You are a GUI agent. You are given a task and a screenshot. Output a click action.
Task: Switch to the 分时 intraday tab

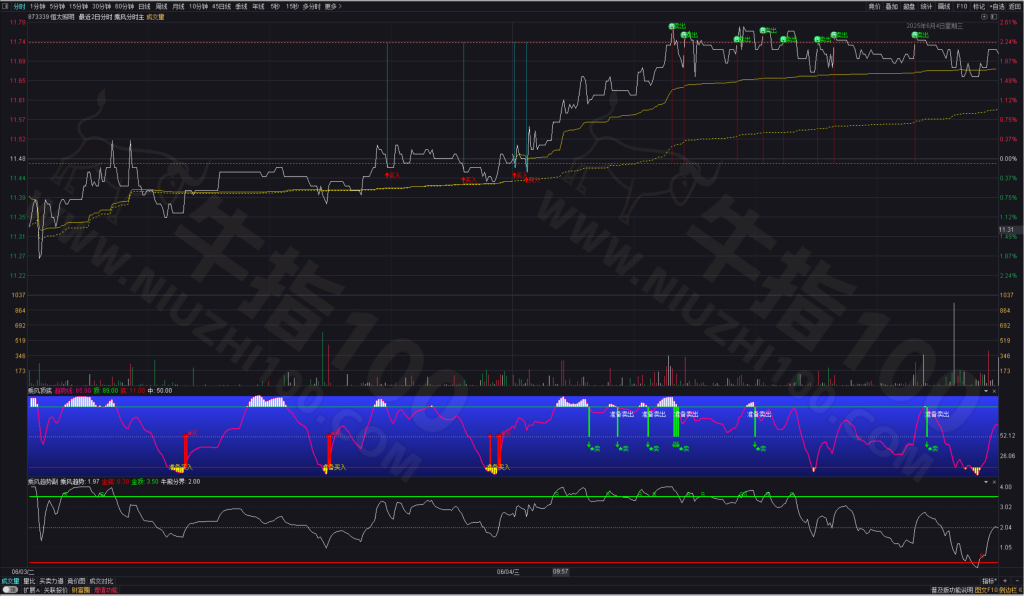coord(20,7)
